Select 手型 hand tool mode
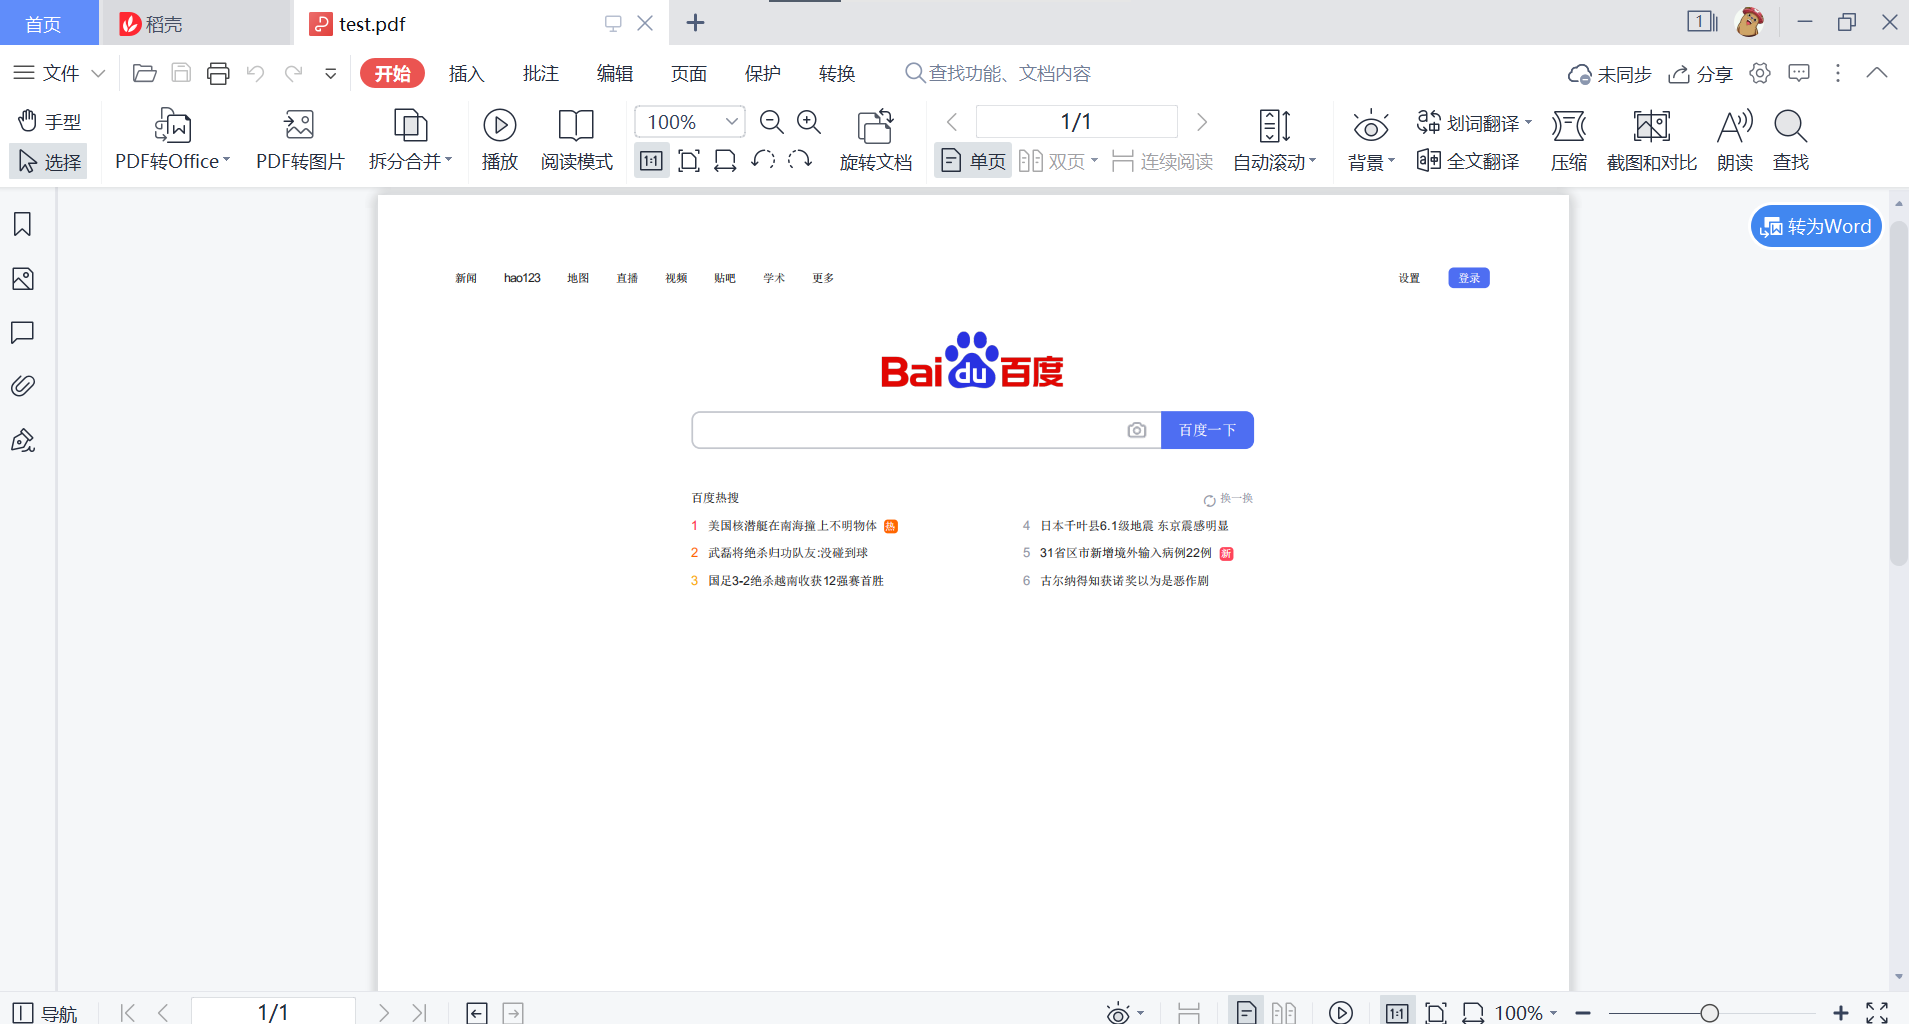The width and height of the screenshot is (1909, 1024). pos(49,122)
